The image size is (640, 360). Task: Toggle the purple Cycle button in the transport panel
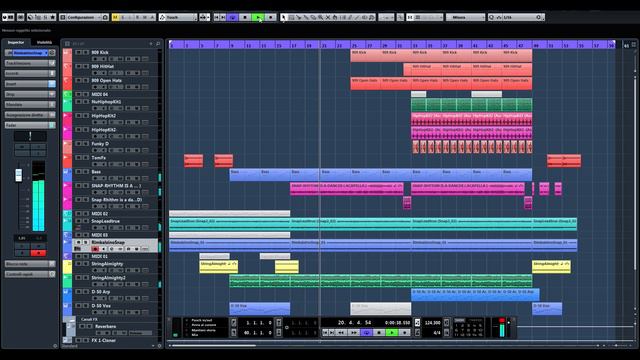[x=367, y=333]
